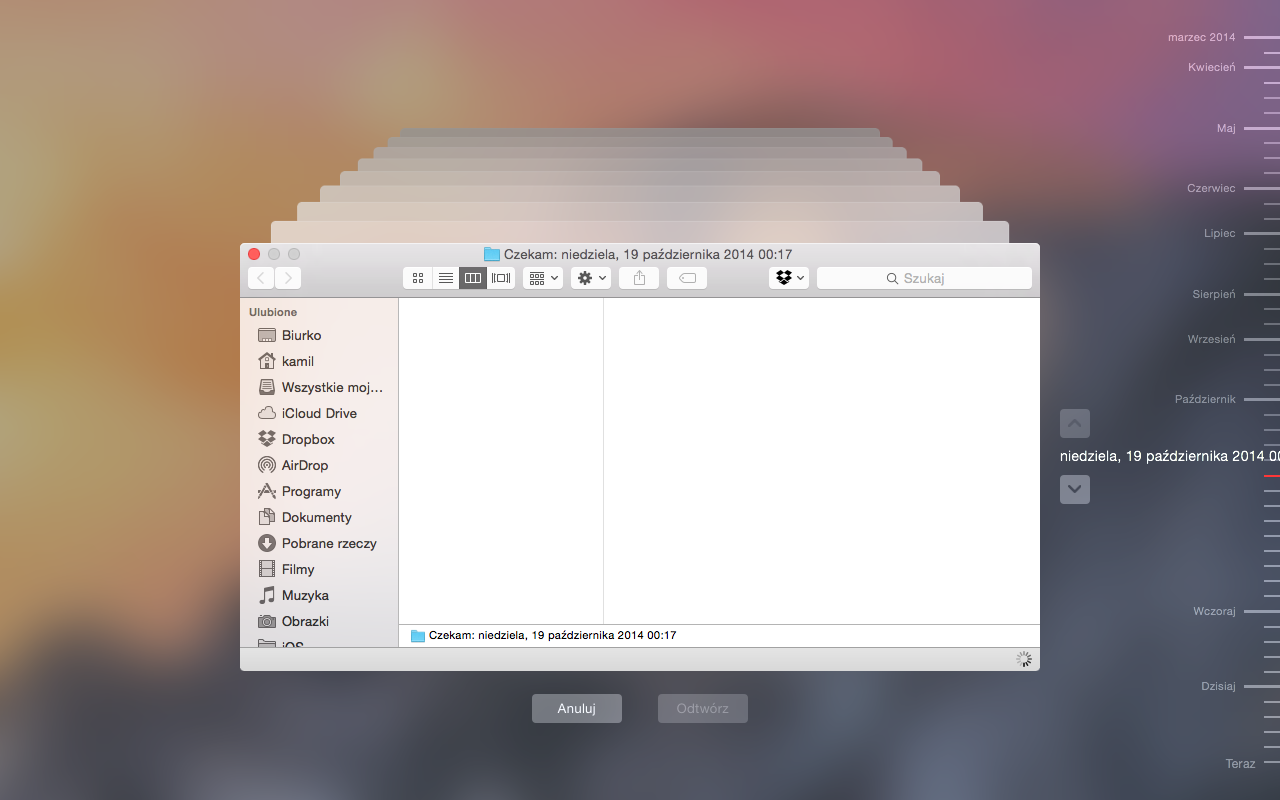The height and width of the screenshot is (800, 1280).
Task: Click the Share toolbar button
Action: coord(639,278)
